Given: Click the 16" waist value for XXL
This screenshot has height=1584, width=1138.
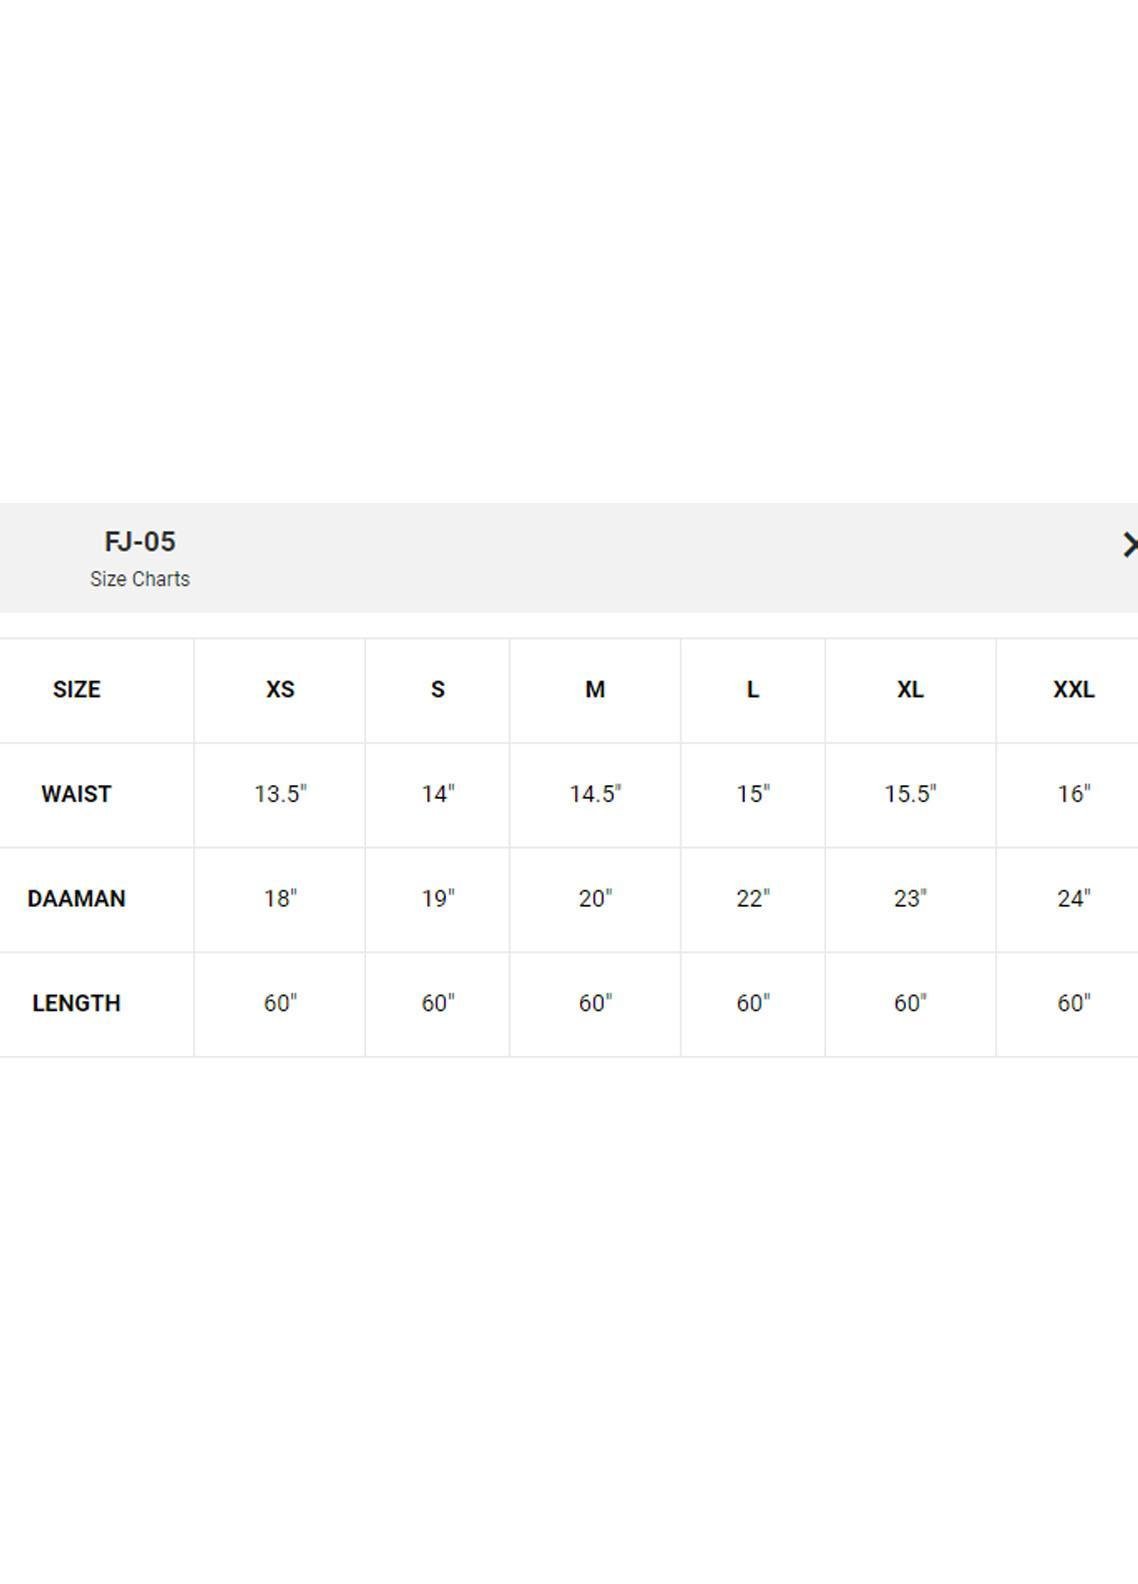Looking at the screenshot, I should point(1073,794).
